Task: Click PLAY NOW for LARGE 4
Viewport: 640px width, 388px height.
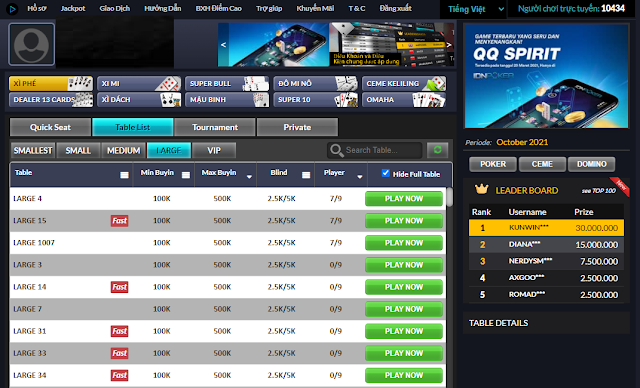Action: click(404, 199)
